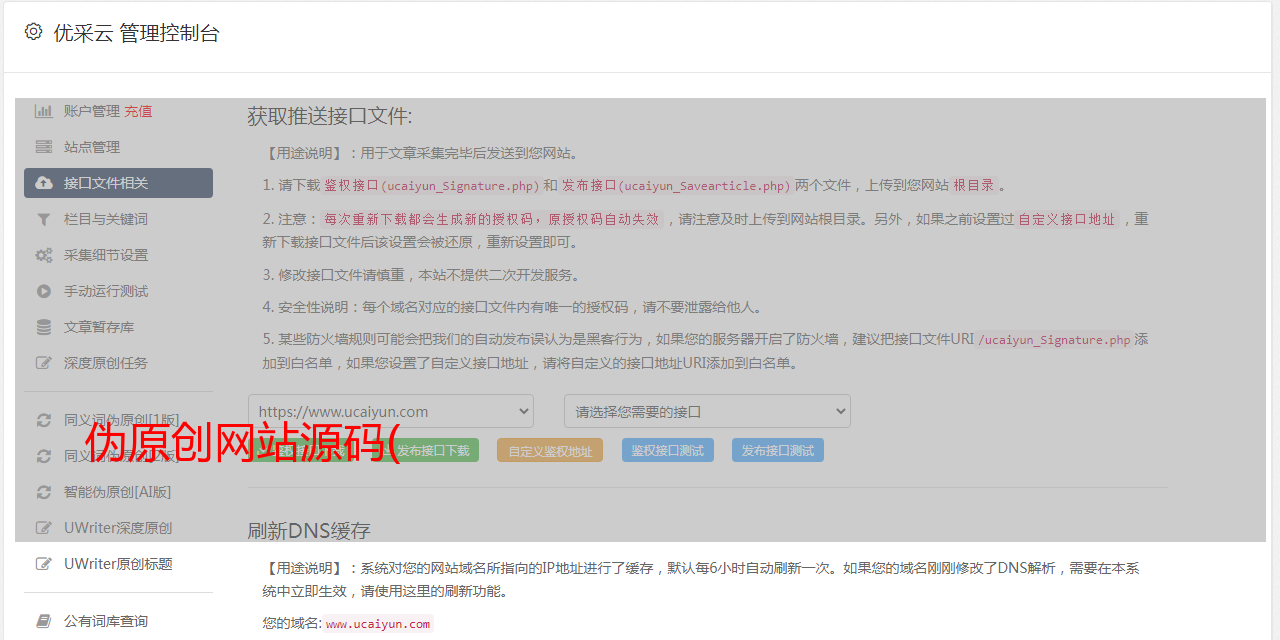
Task: Open the 请选择您需要的接口 dropdown
Action: 707,411
